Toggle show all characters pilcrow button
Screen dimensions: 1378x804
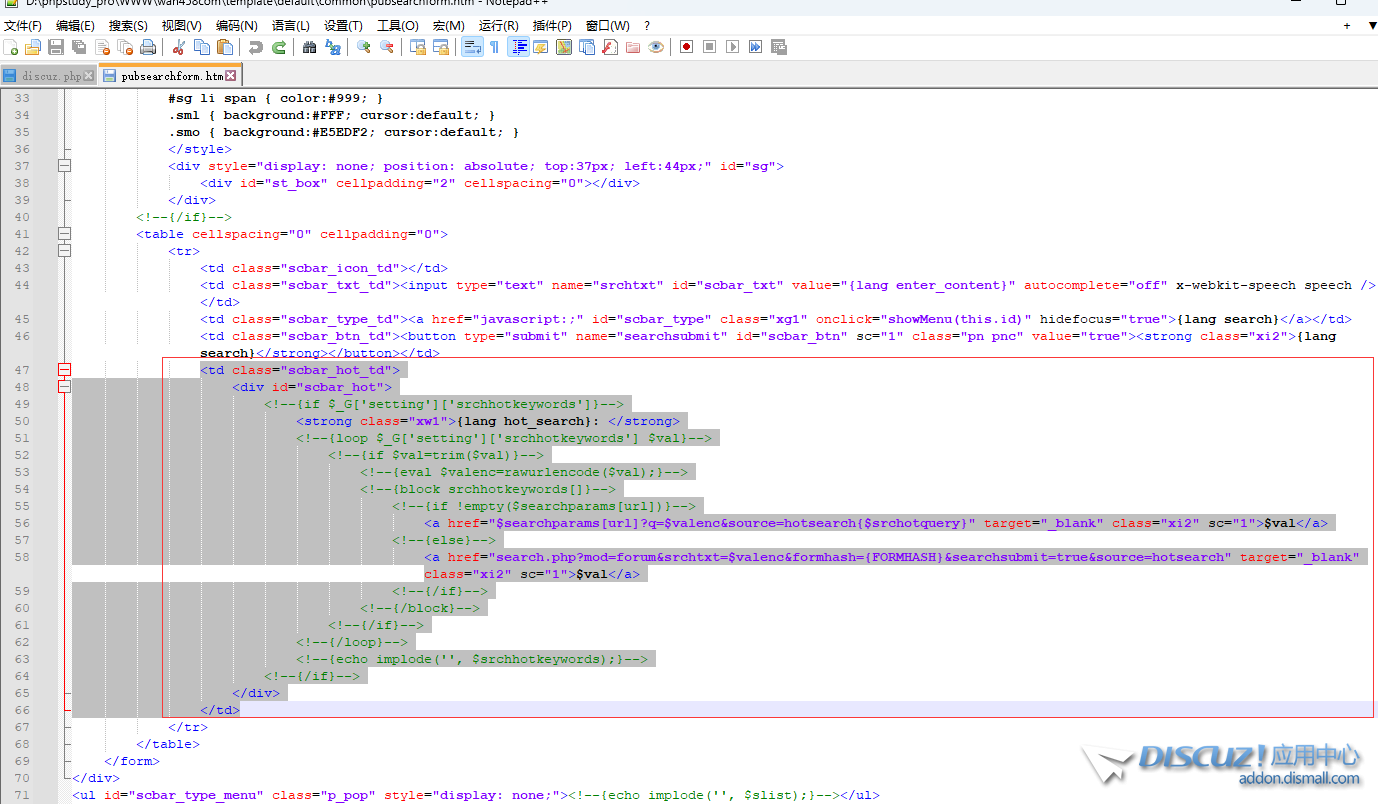pos(494,47)
